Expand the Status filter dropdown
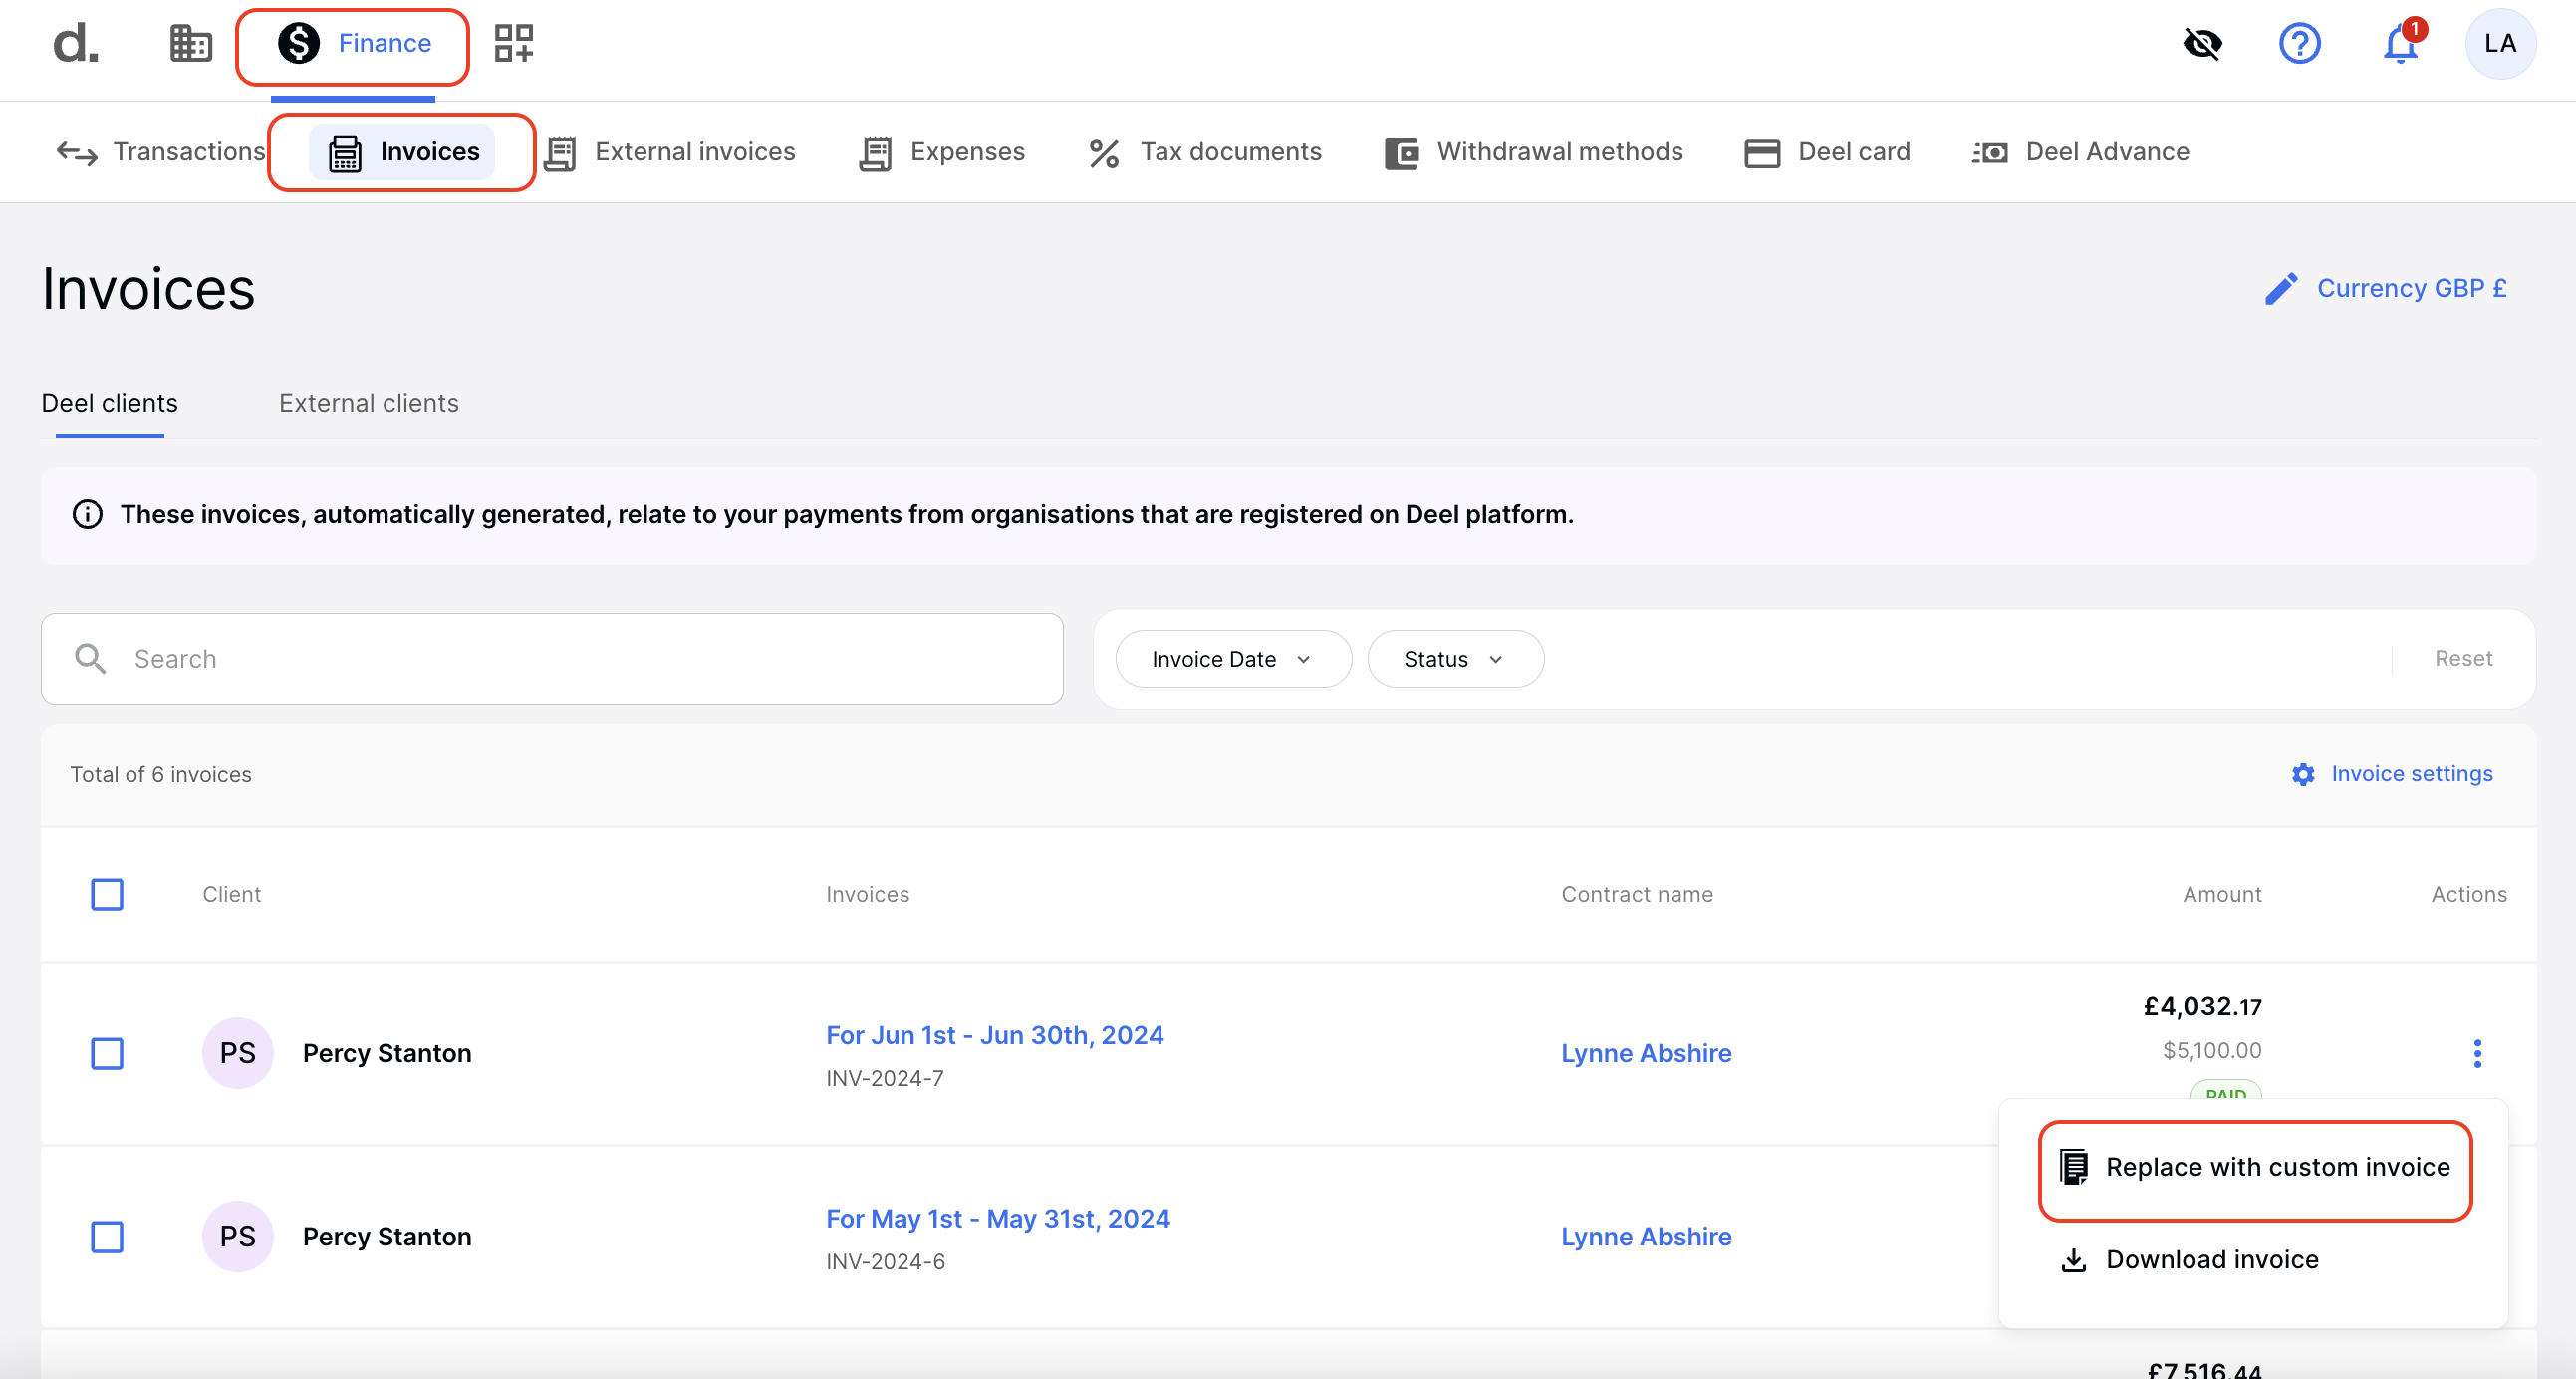Image resolution: width=2576 pixels, height=1379 pixels. click(x=1455, y=659)
